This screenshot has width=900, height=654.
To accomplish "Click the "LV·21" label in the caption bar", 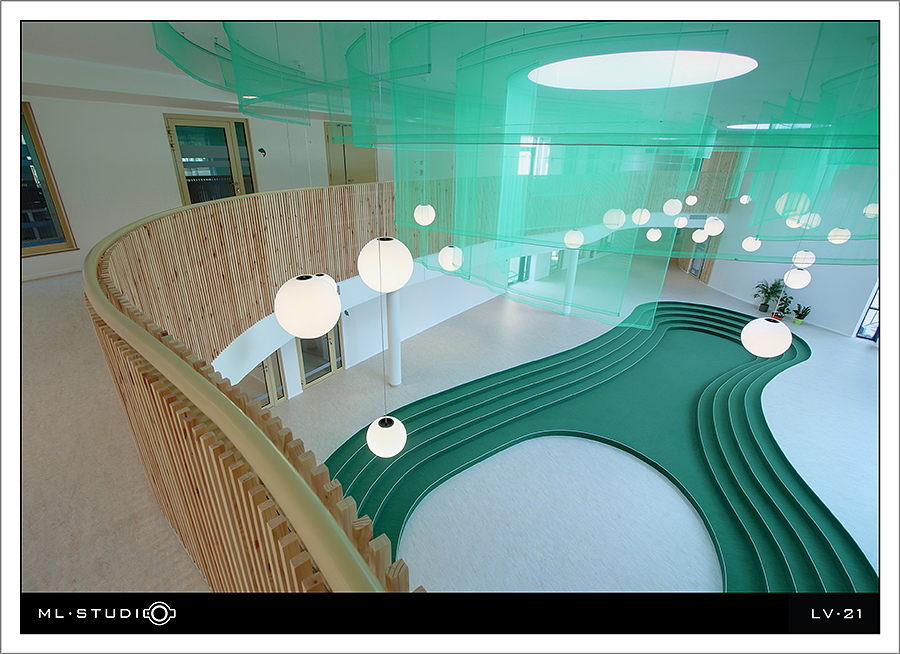I will (836, 614).
